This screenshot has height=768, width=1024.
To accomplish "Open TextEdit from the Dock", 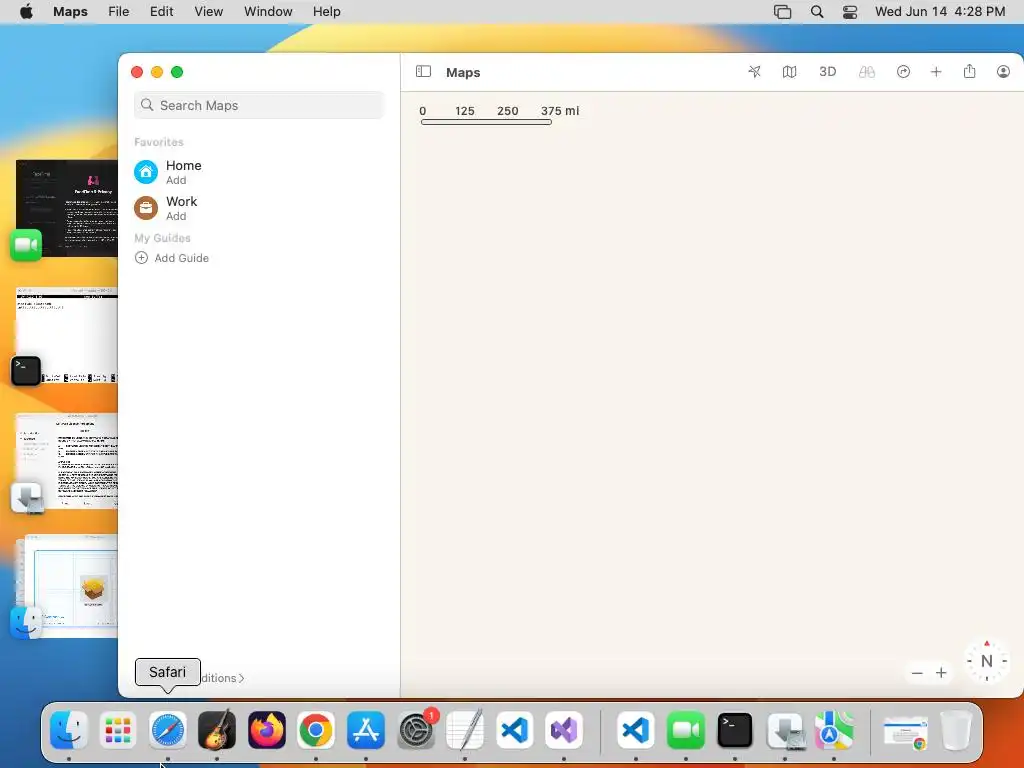I will [465, 730].
